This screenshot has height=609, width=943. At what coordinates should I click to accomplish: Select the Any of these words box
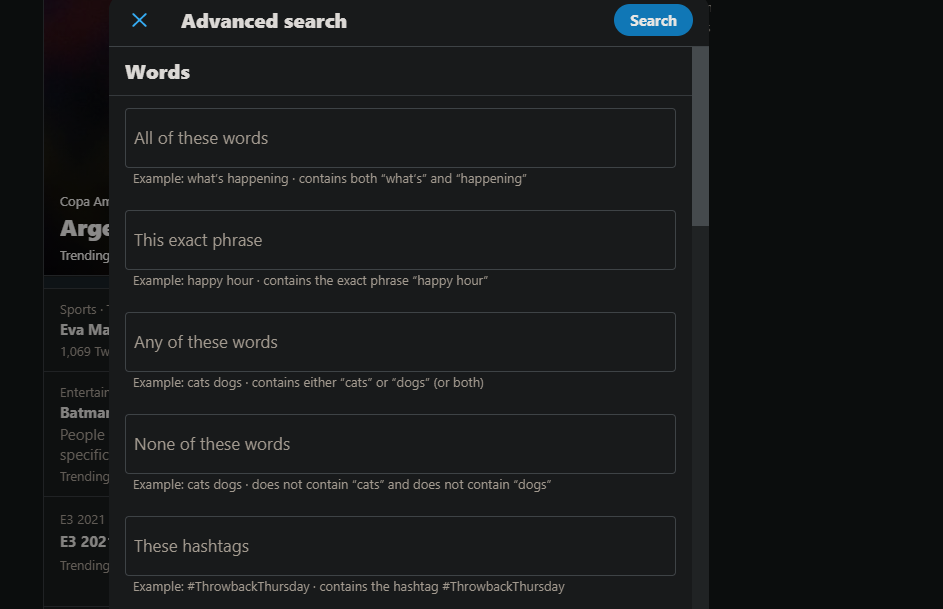(x=400, y=342)
